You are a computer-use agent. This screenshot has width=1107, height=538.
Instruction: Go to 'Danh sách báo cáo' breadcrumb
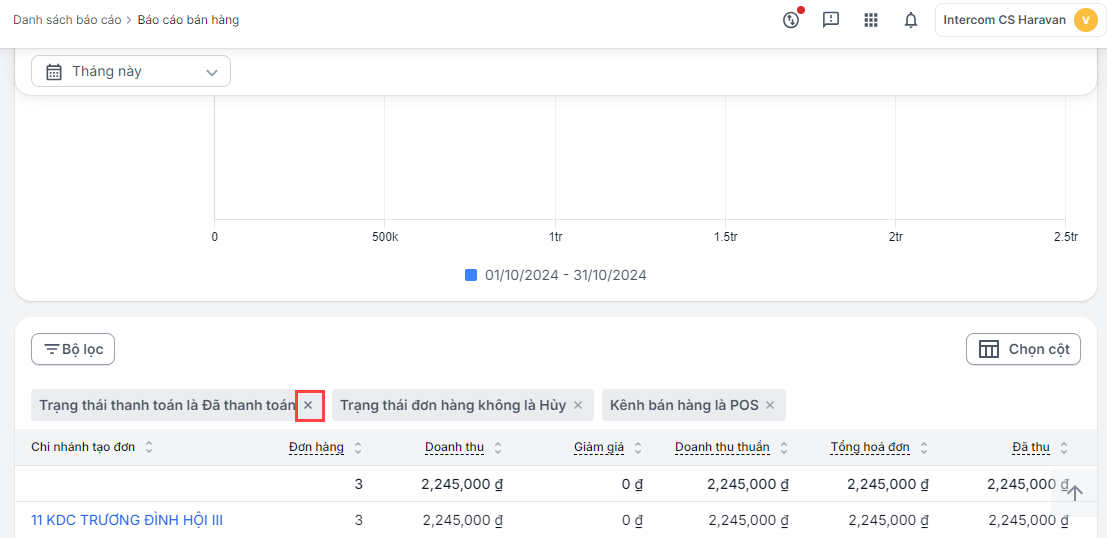pos(66,20)
